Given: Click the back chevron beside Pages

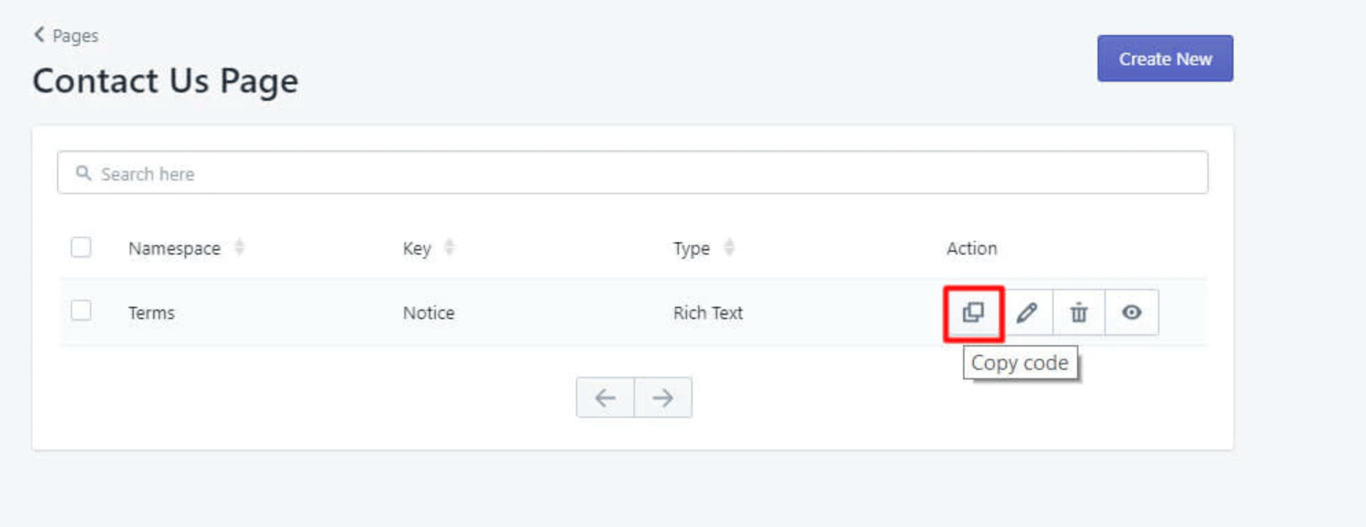Looking at the screenshot, I should pos(39,35).
